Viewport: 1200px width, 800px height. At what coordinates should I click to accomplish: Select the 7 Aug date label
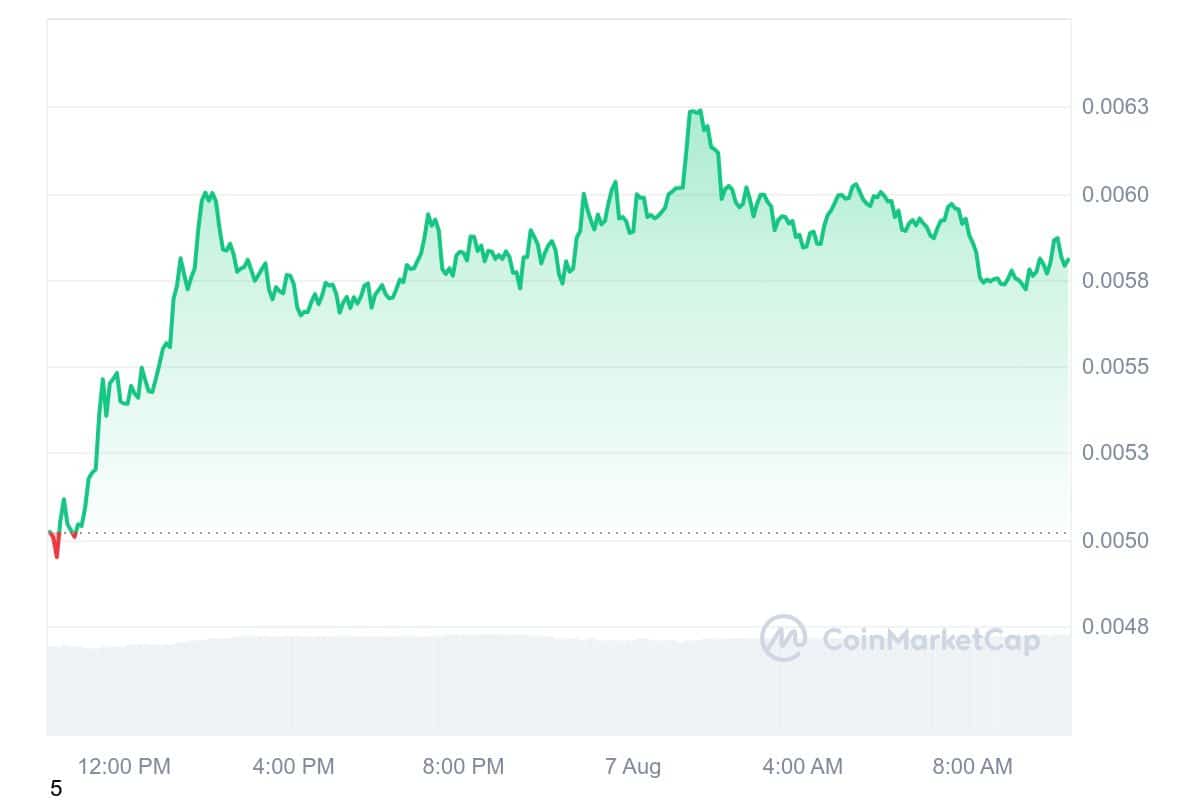point(633,767)
